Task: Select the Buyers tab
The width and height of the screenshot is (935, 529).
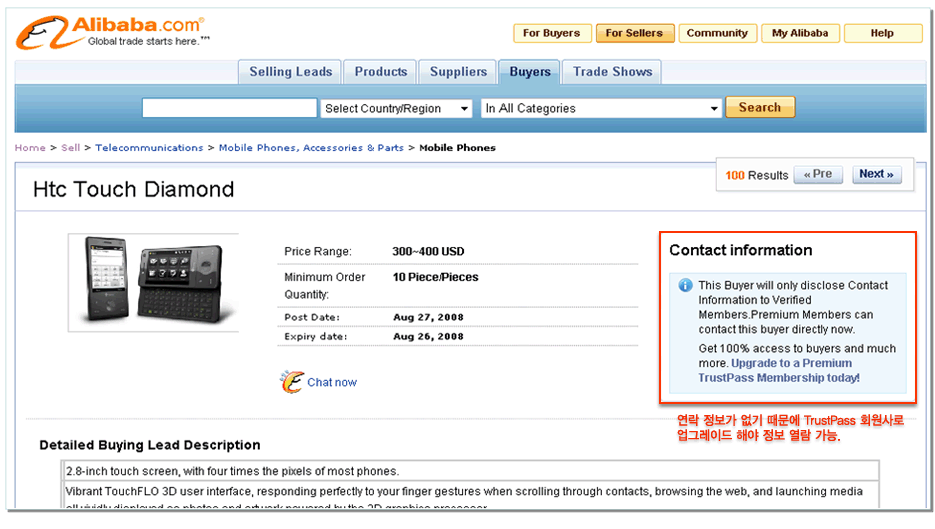Action: pyautogui.click(x=530, y=72)
